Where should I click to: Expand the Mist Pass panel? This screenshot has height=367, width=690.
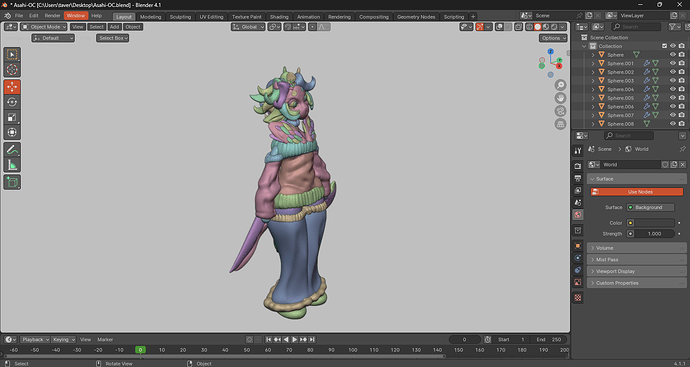pos(637,260)
